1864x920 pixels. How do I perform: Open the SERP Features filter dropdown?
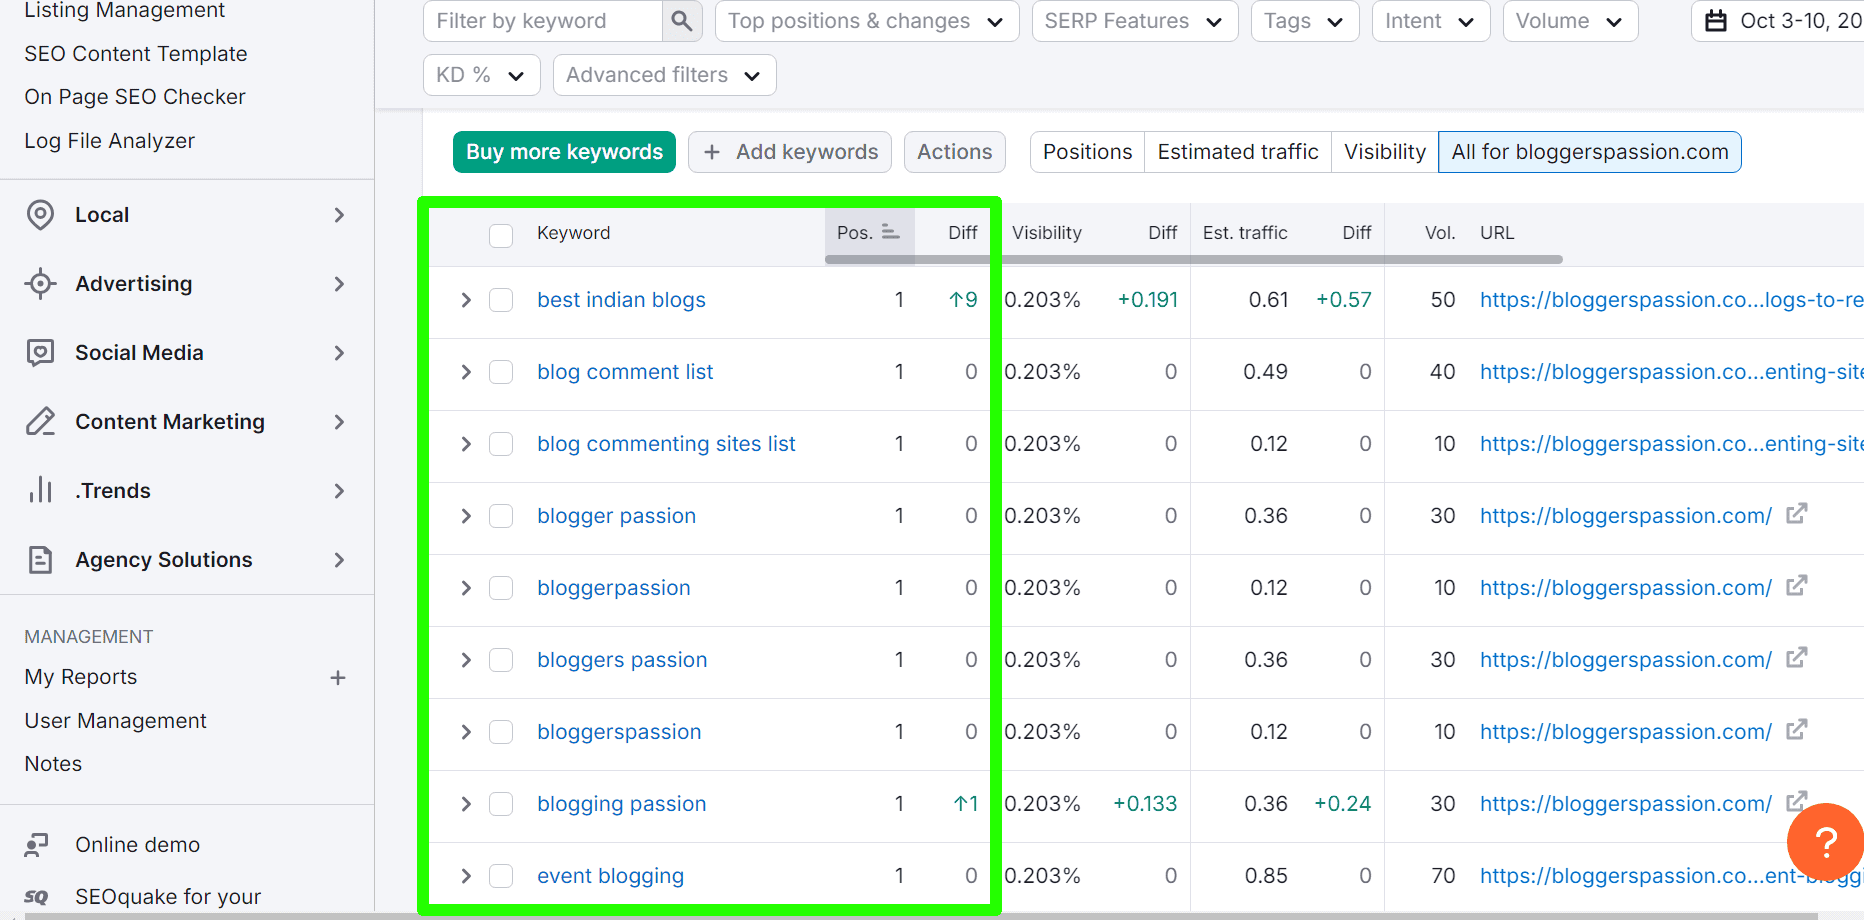(x=1134, y=20)
